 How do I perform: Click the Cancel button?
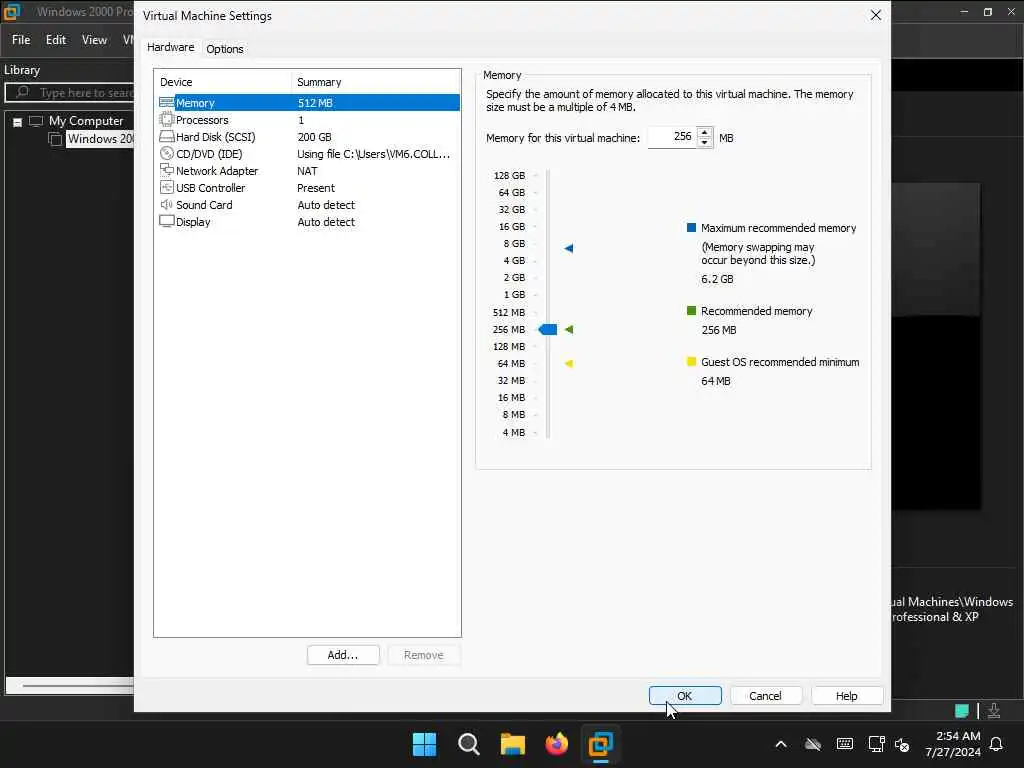pyautogui.click(x=765, y=696)
